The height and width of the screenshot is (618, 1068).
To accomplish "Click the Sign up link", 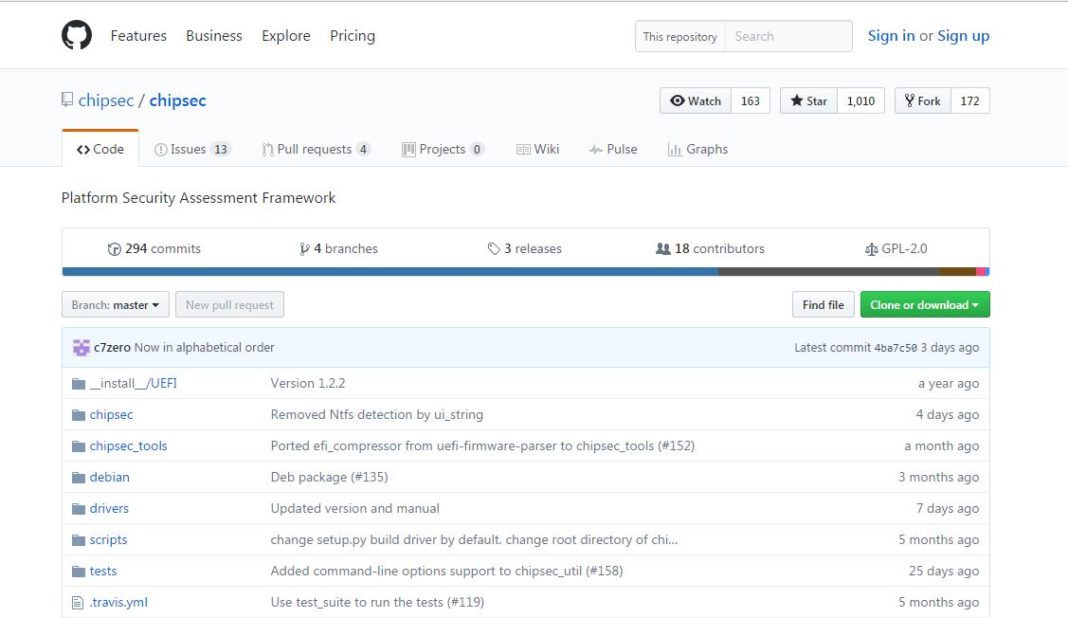I will coord(963,35).
